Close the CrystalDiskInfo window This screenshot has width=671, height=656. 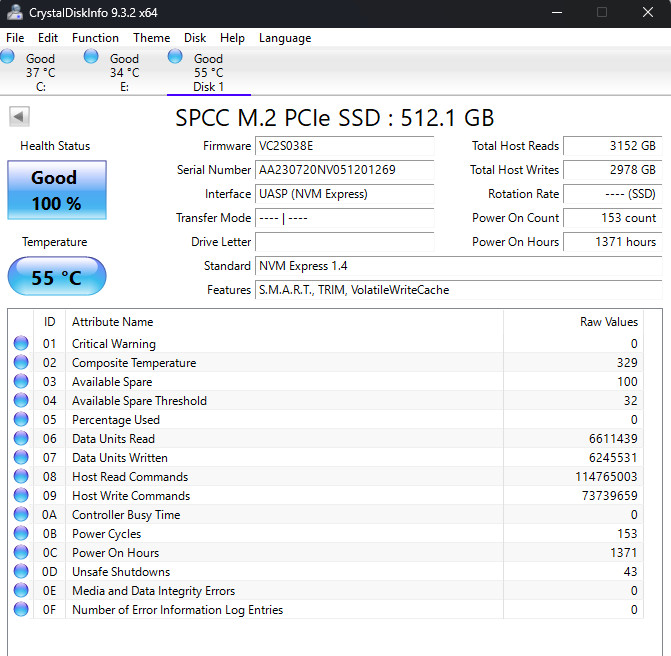click(647, 12)
